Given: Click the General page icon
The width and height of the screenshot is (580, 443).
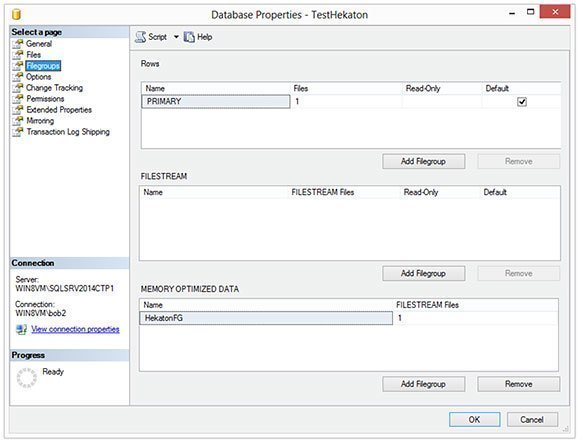Looking at the screenshot, I should pyautogui.click(x=17, y=44).
